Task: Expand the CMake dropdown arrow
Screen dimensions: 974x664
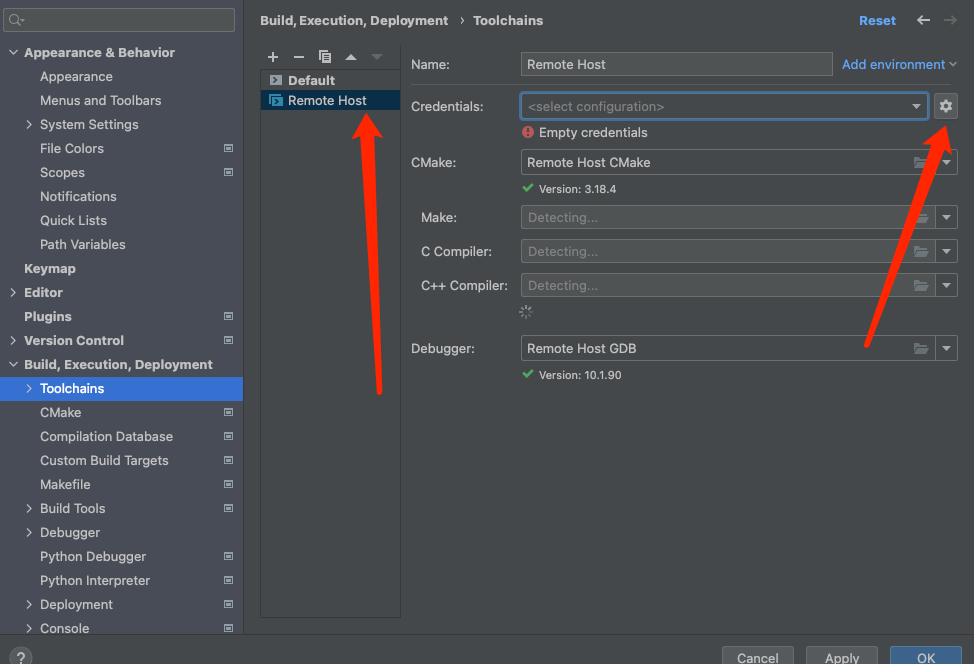Action: (946, 162)
